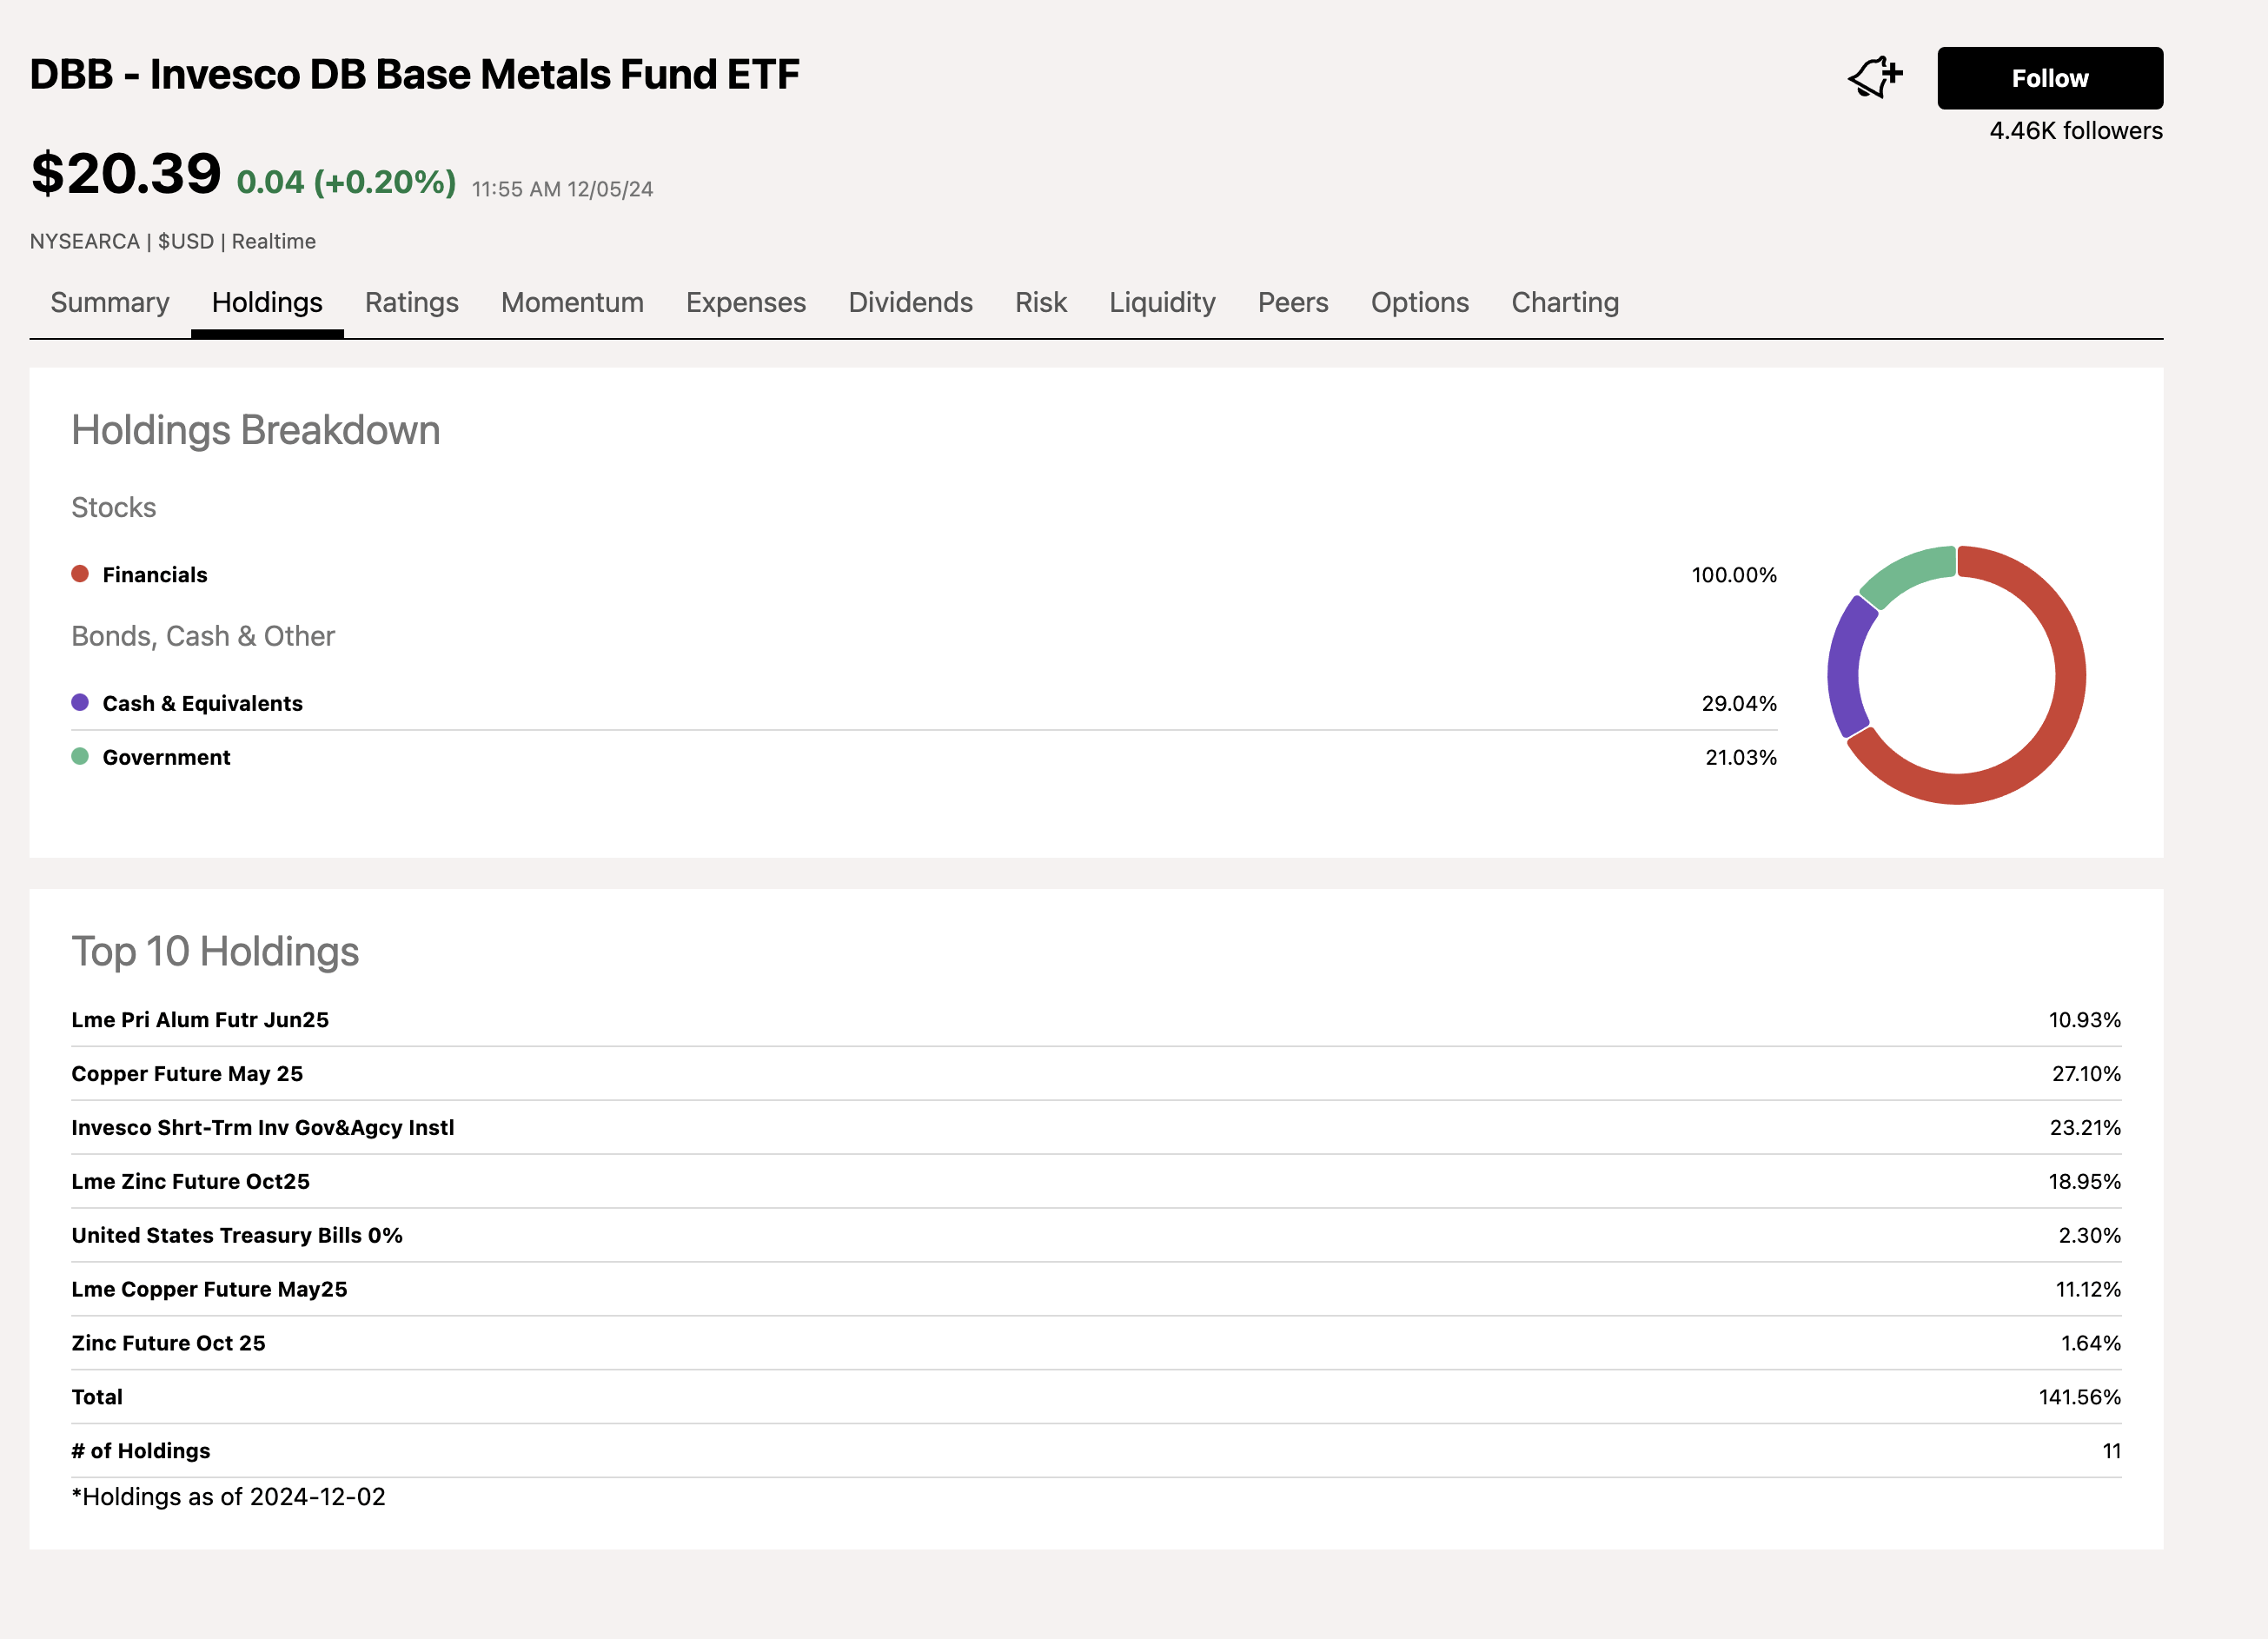Open the Expenses section
The width and height of the screenshot is (2268, 1639).
point(746,302)
